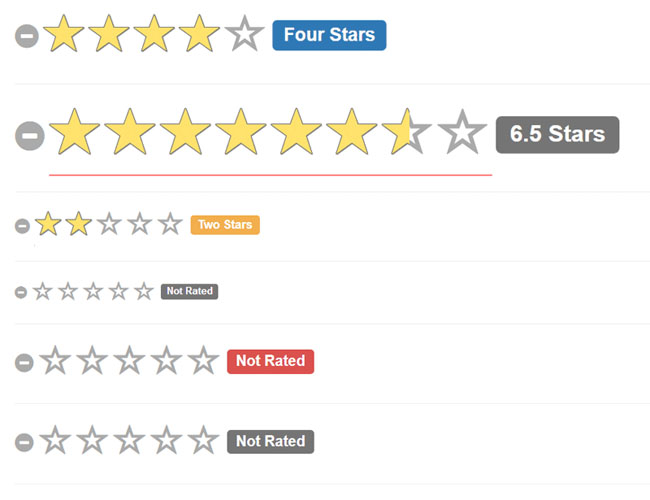Select fifth star in bottom Not Rated row
The image size is (650, 500).
pos(203,440)
